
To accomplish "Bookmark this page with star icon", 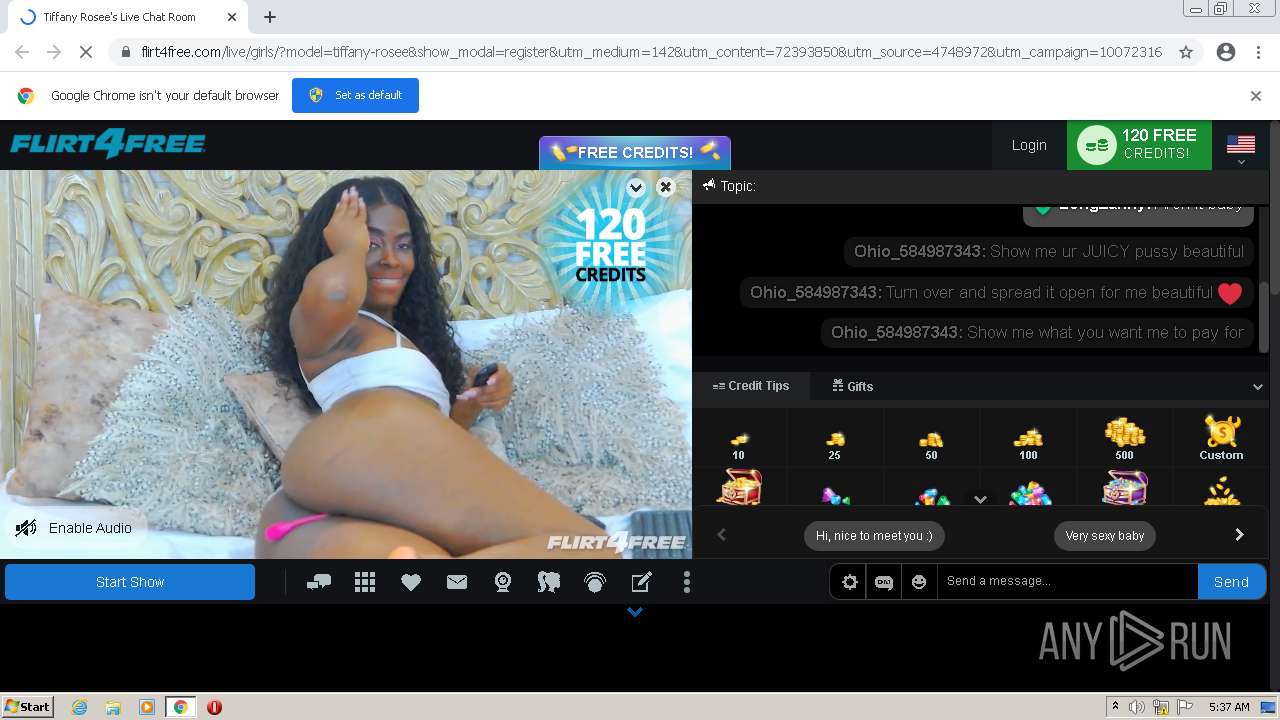I will pos(1186,52).
